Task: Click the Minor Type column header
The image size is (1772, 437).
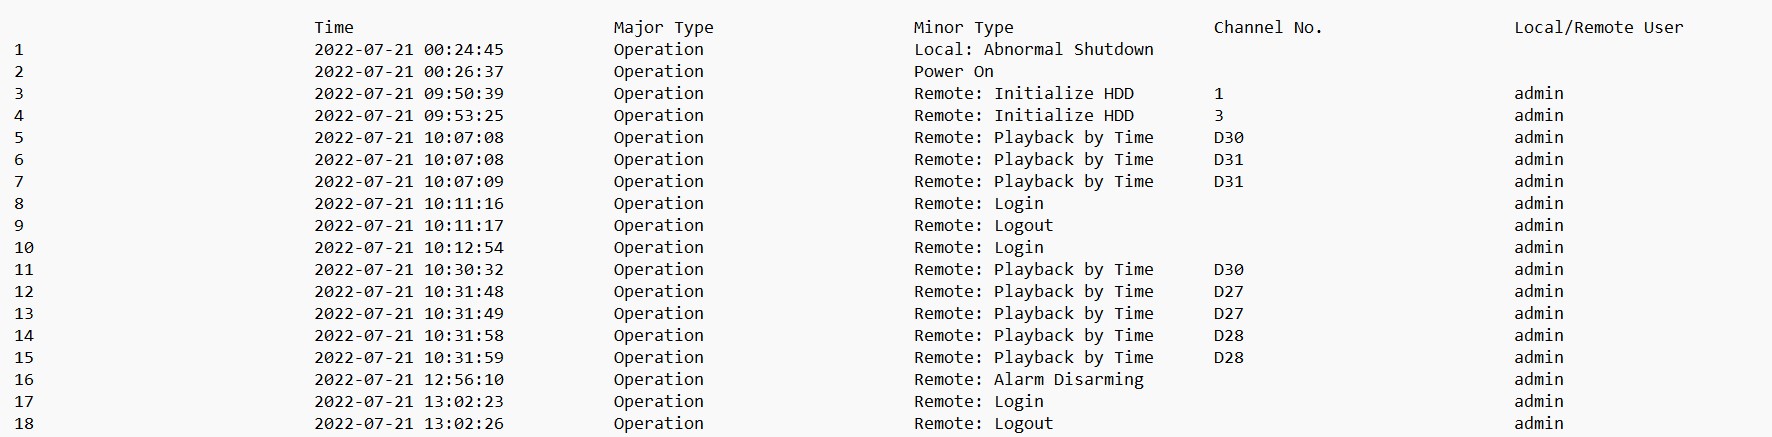Action: coord(963,28)
